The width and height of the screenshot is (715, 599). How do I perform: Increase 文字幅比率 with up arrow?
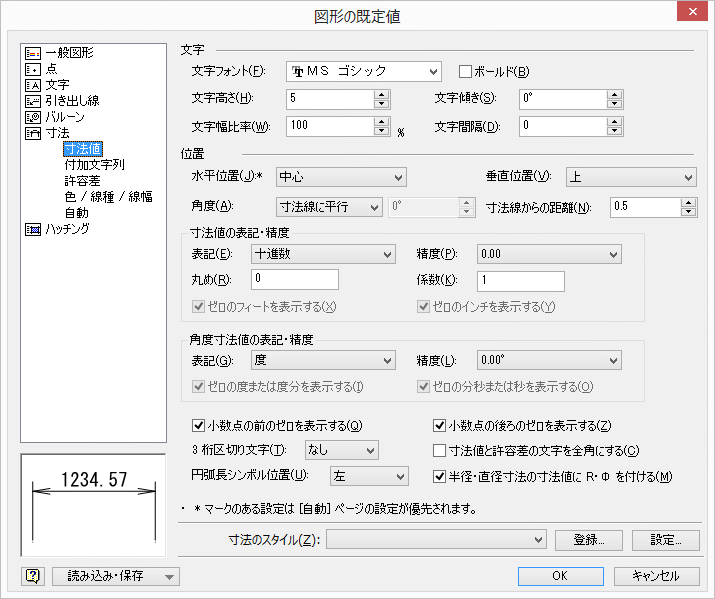(x=381, y=122)
